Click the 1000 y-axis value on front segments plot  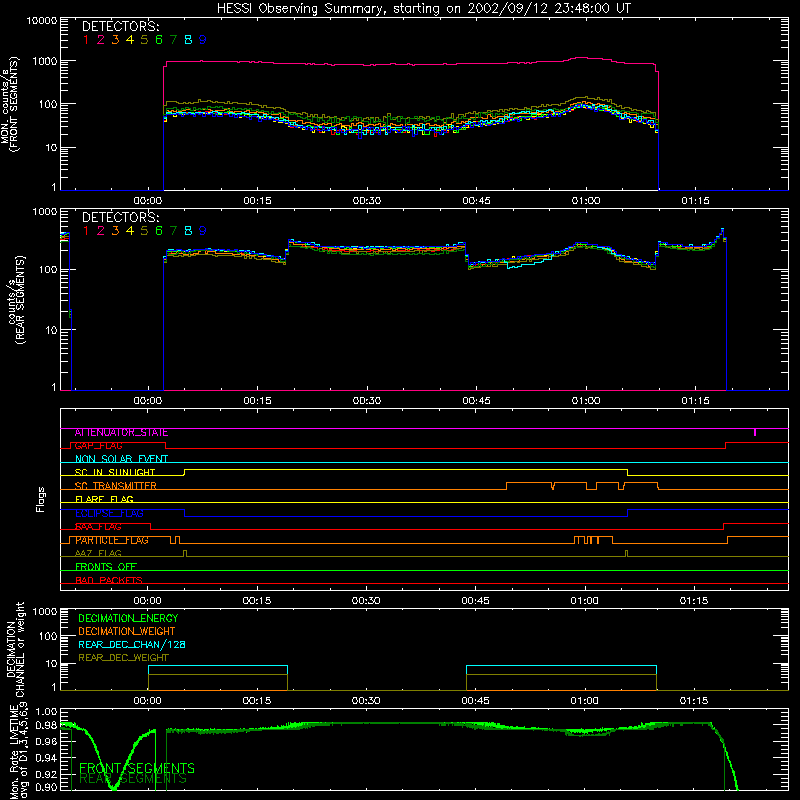click(x=44, y=61)
